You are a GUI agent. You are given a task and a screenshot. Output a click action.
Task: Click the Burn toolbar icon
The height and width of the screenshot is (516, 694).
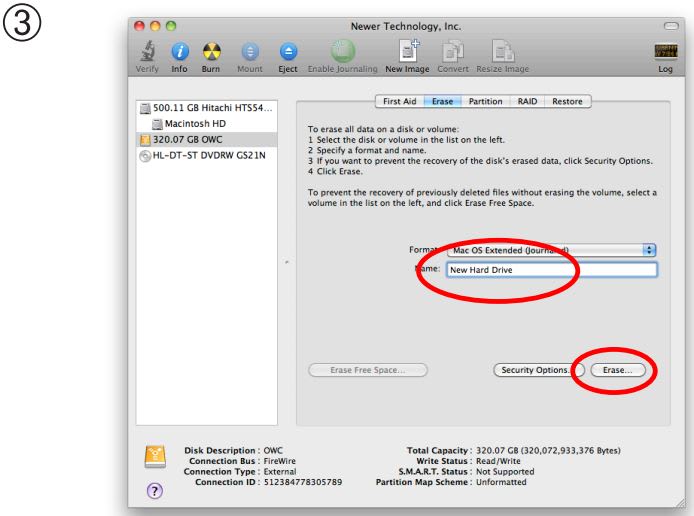(x=212, y=52)
